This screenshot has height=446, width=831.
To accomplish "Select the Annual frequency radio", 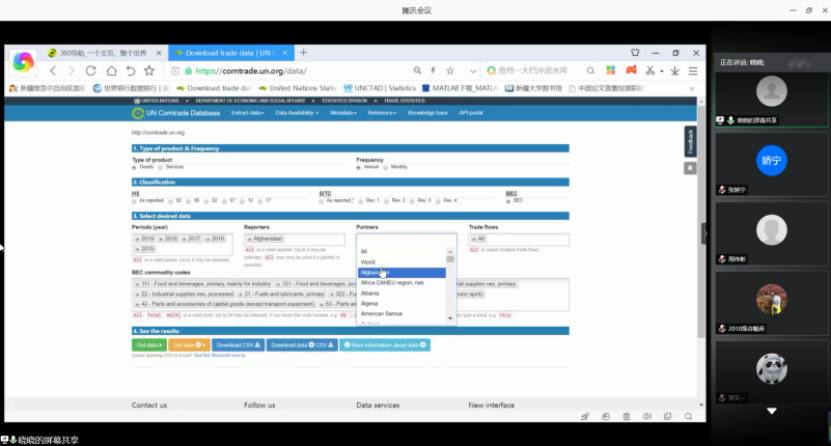I will click(358, 167).
